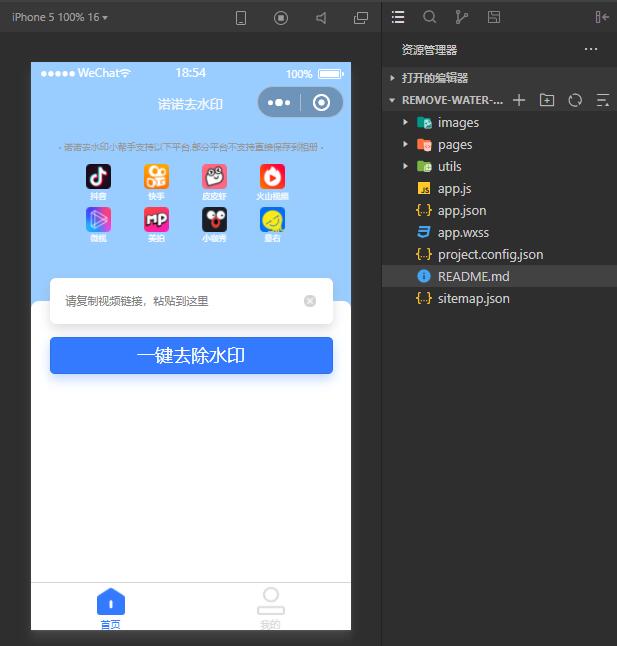Click the 资源管理器 panel title

point(429,50)
